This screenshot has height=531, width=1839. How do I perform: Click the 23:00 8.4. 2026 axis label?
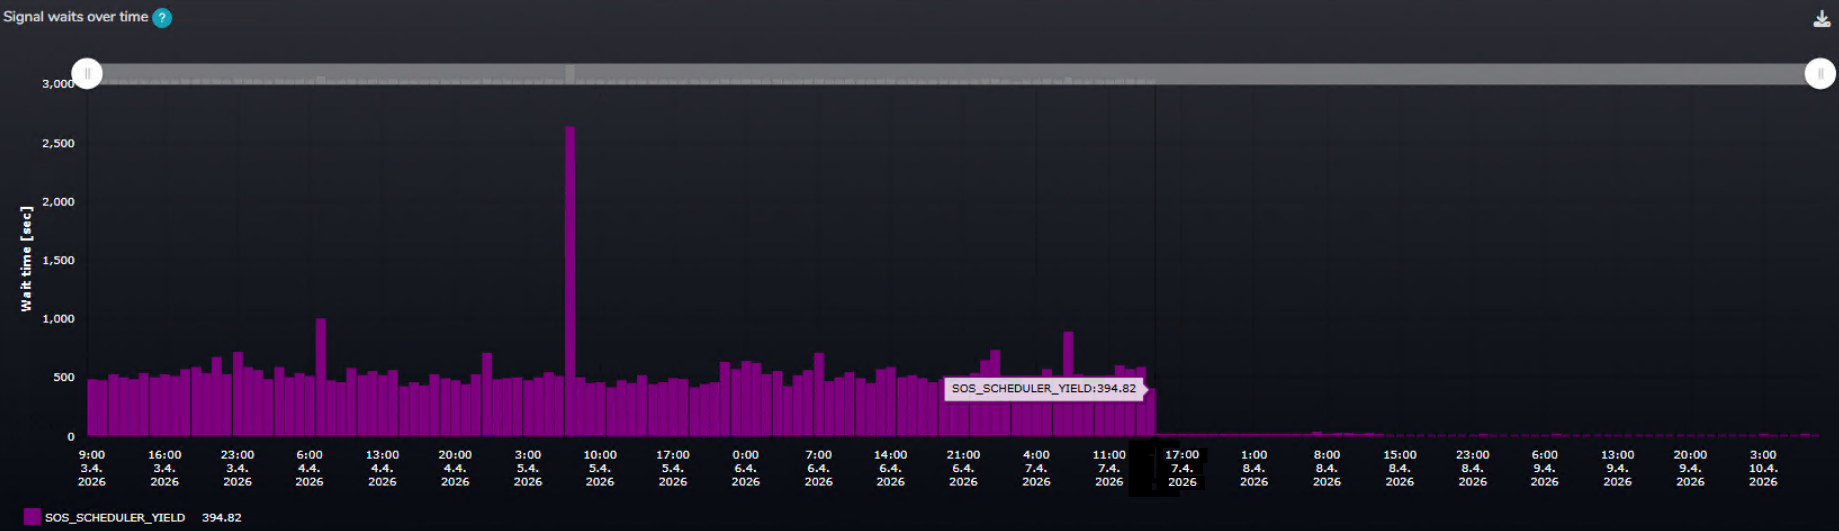(1472, 468)
